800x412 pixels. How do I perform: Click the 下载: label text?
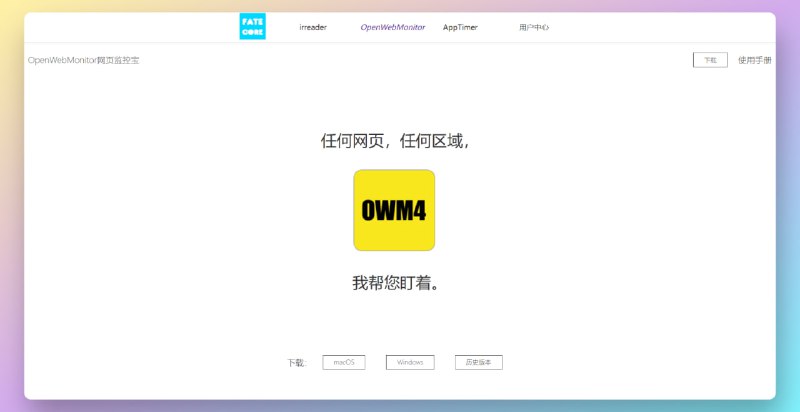point(297,363)
